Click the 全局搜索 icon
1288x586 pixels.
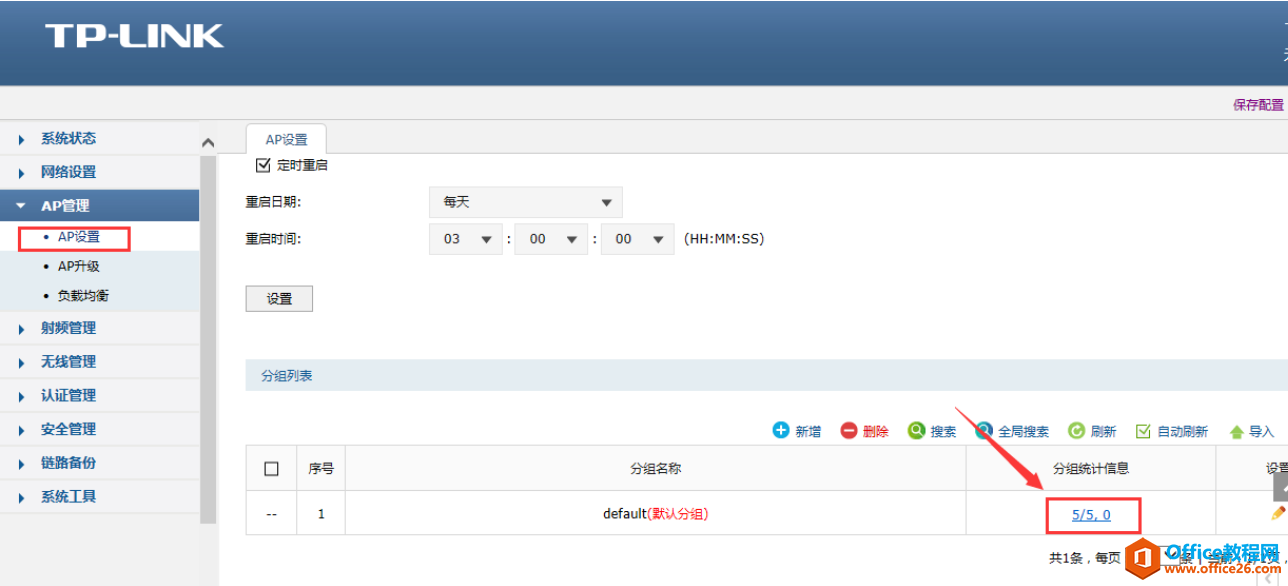click(x=984, y=430)
